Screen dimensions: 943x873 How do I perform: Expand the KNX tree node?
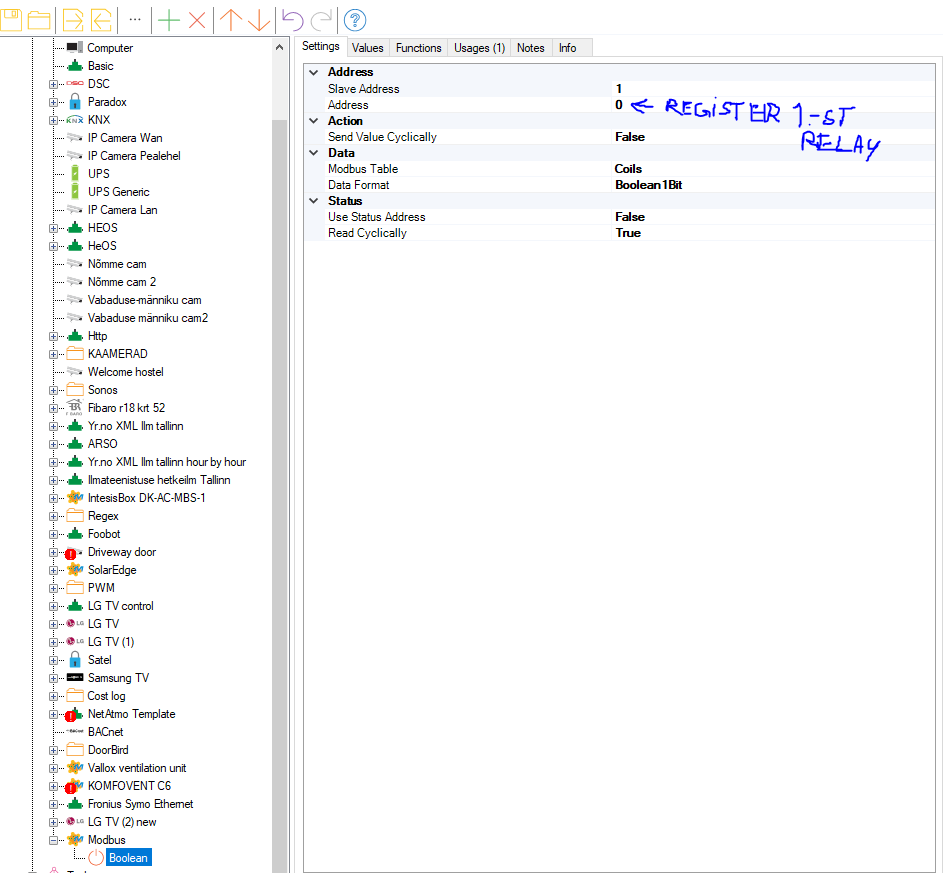tap(54, 120)
